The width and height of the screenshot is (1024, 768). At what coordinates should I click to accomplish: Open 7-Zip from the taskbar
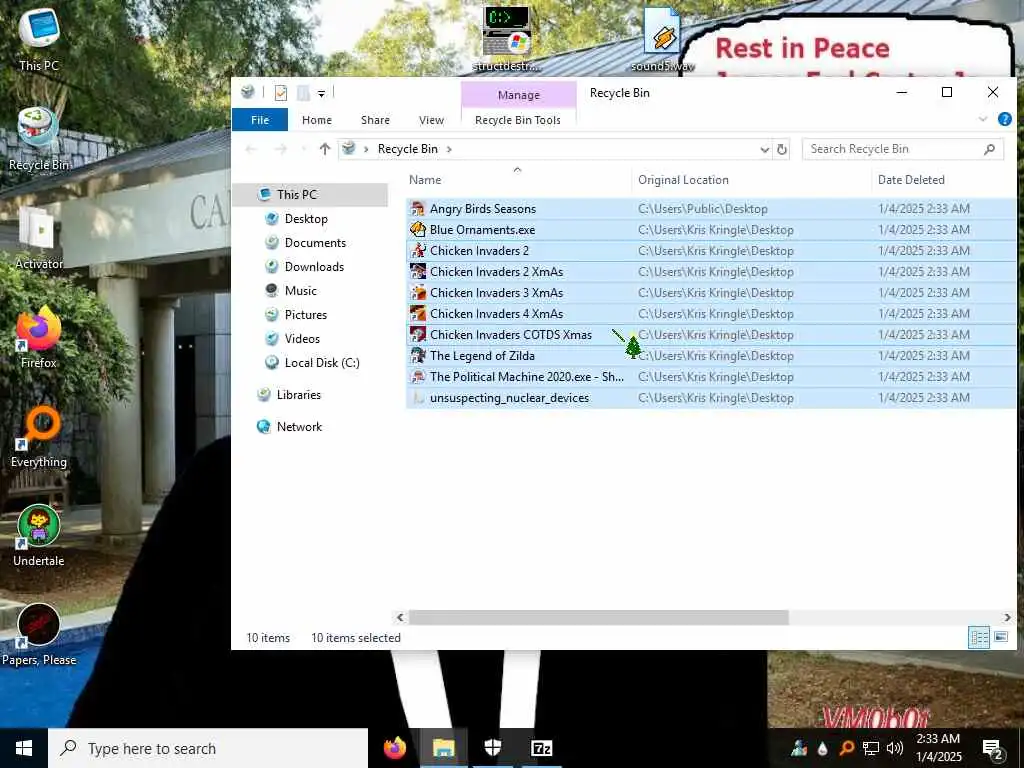[x=541, y=748]
